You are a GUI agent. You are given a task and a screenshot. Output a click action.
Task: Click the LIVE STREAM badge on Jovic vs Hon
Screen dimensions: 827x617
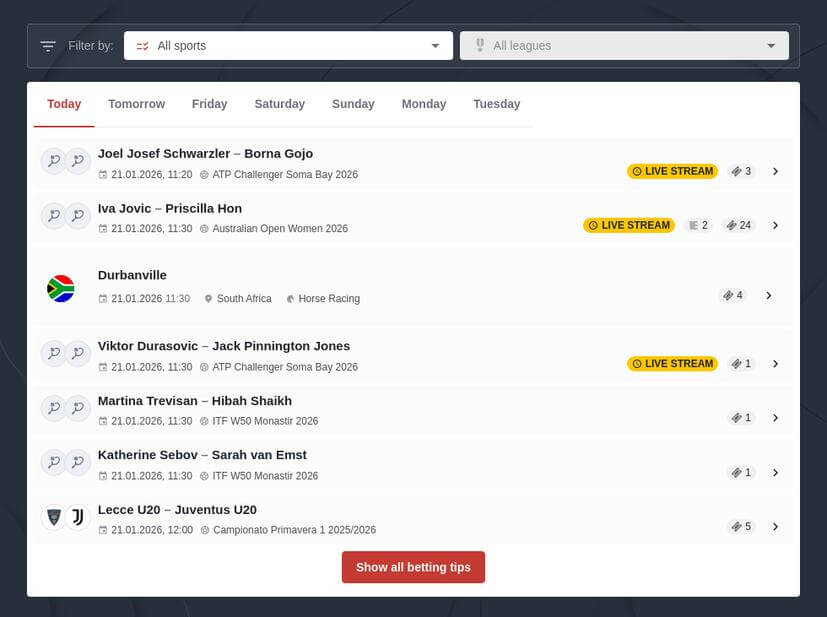[x=628, y=225]
